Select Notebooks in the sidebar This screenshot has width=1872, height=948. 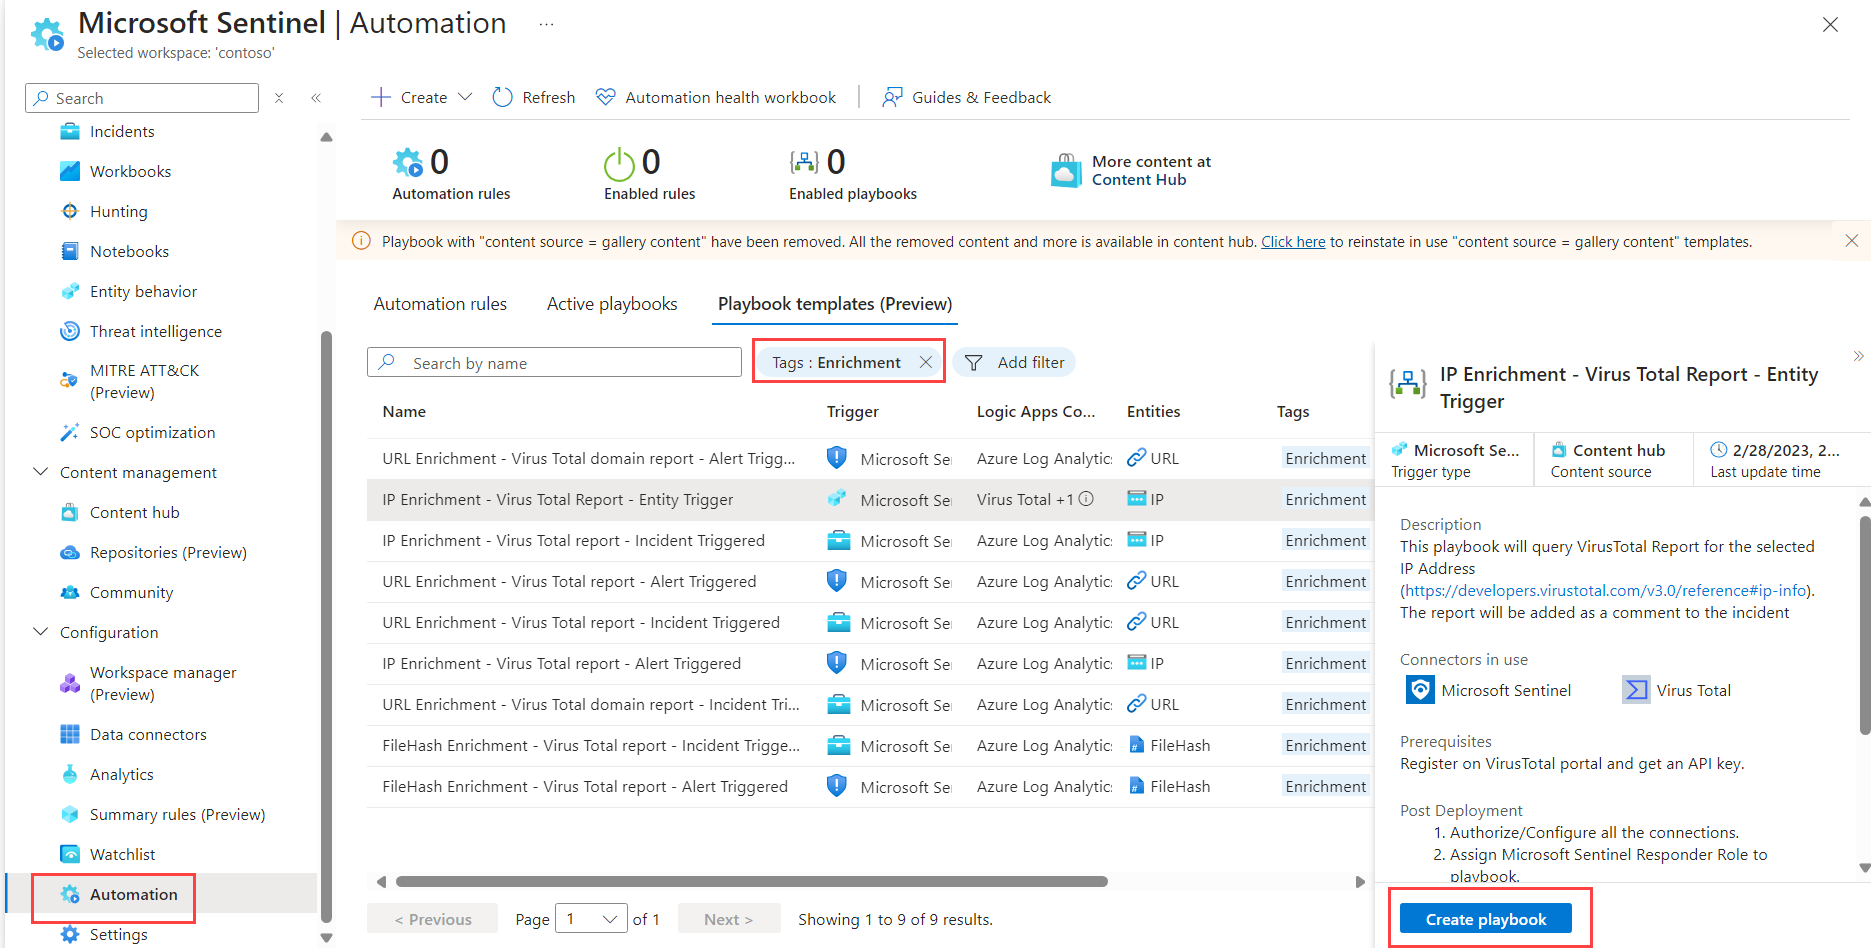[129, 251]
